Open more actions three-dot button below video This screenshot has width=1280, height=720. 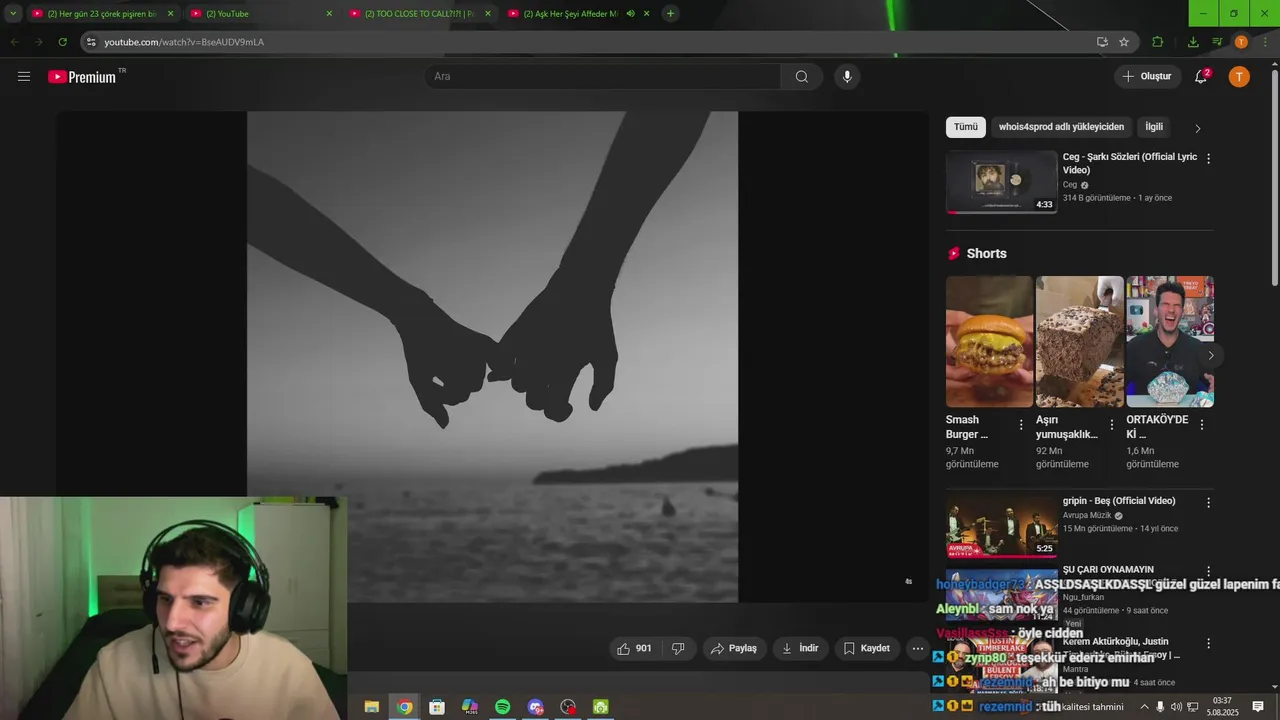(917, 648)
